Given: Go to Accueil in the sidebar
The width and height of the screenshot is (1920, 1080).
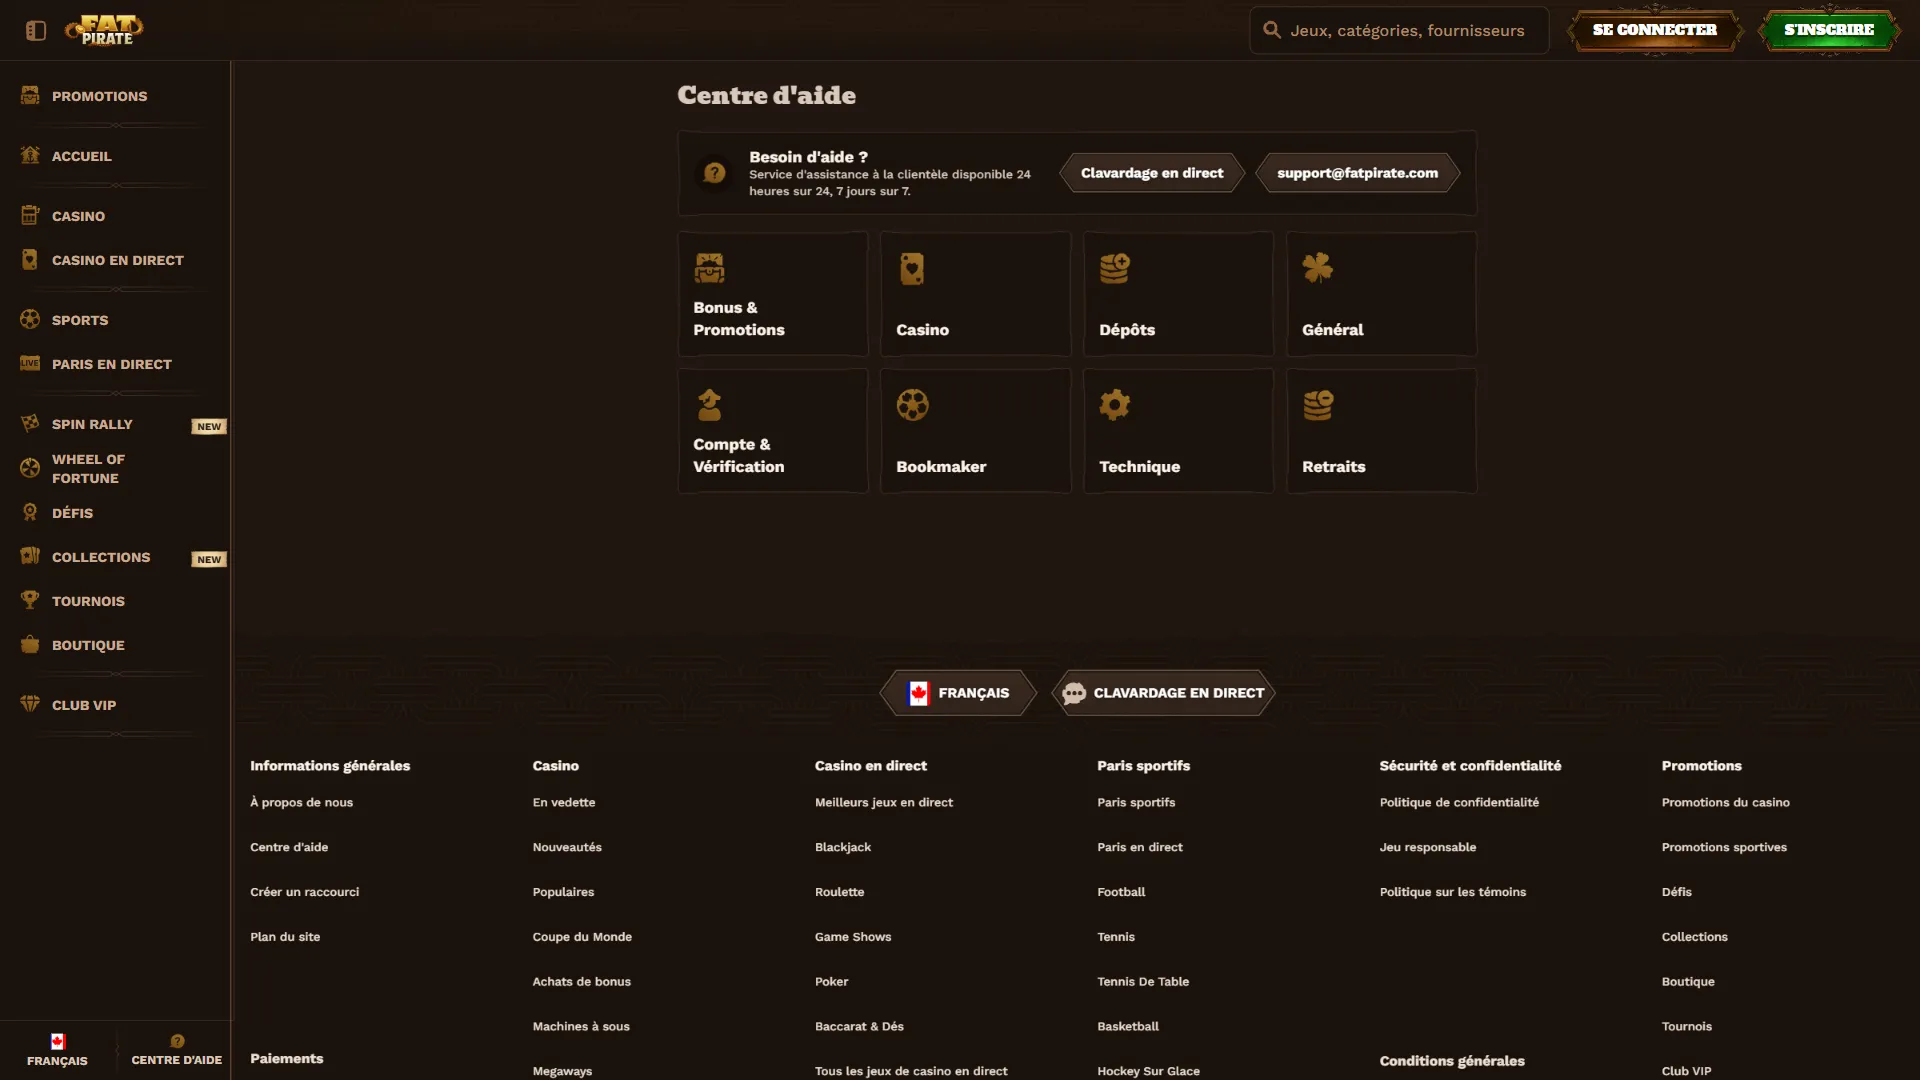Looking at the screenshot, I should tap(82, 156).
